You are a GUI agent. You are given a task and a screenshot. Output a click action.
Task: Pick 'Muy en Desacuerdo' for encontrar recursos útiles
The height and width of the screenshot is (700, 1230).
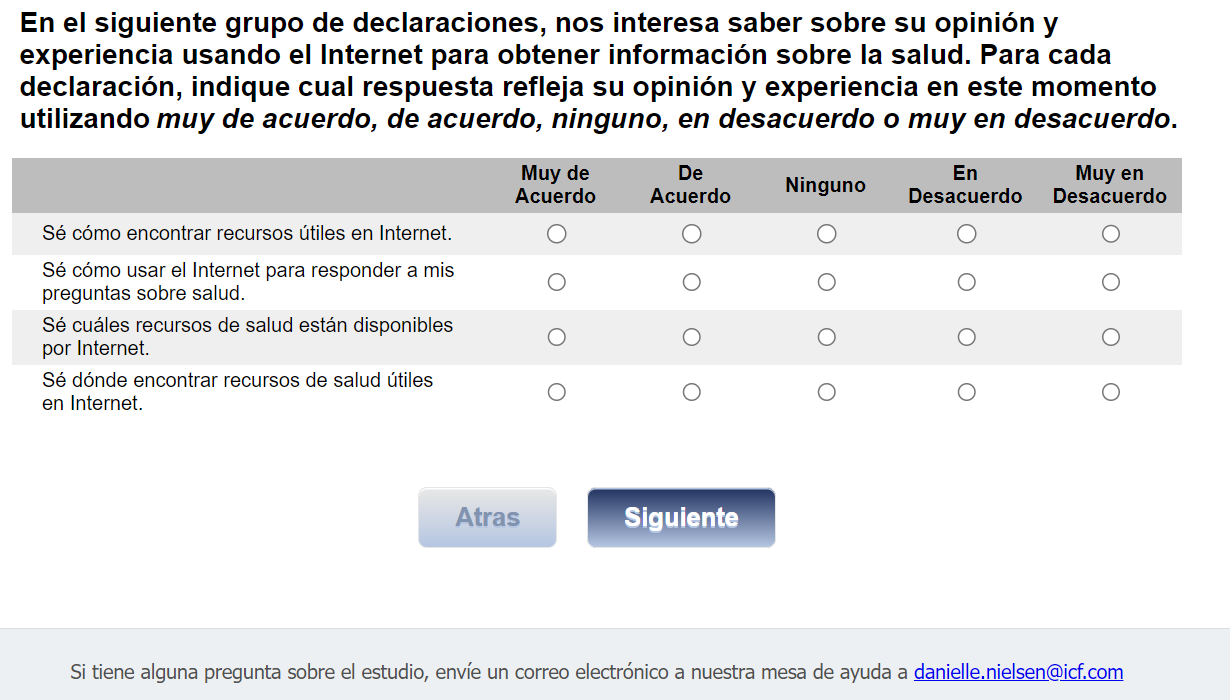pyautogui.click(x=1110, y=234)
